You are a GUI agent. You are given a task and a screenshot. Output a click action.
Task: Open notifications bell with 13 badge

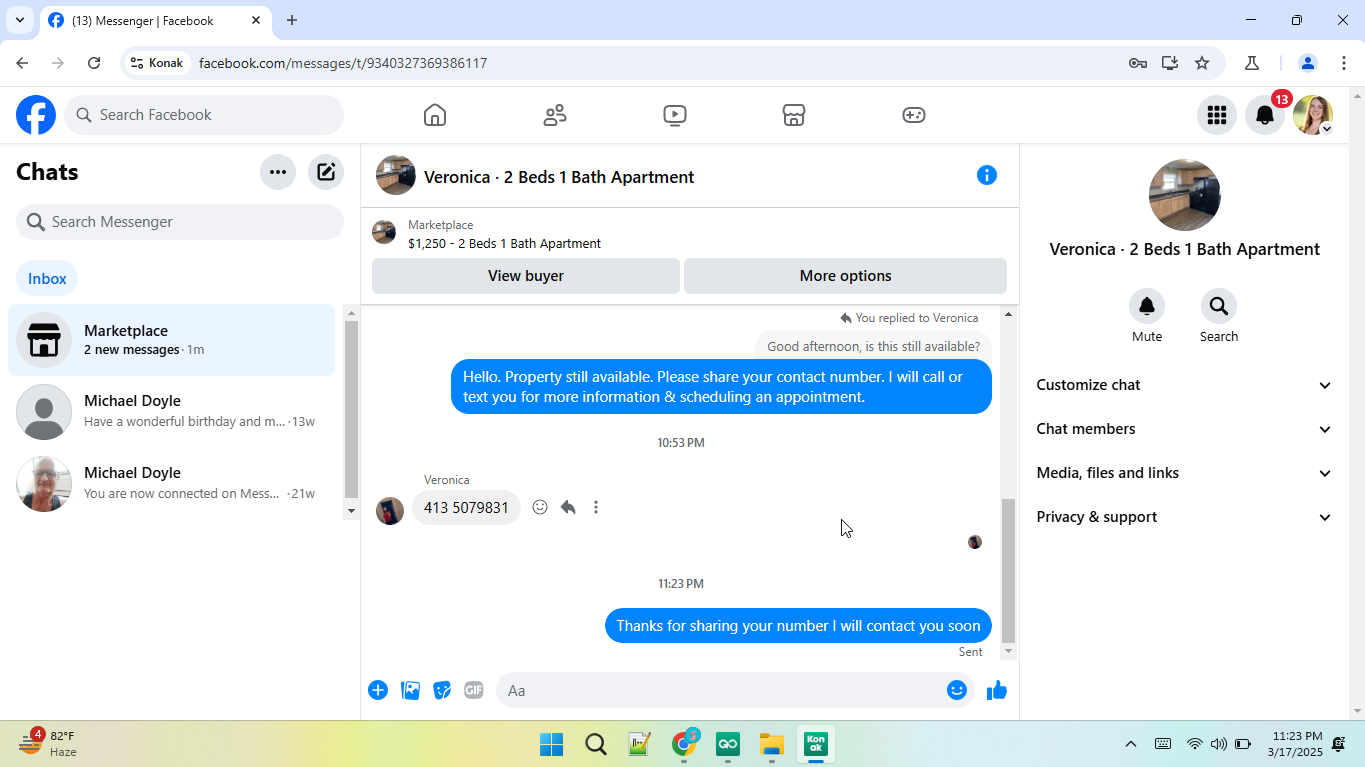[x=1265, y=115]
